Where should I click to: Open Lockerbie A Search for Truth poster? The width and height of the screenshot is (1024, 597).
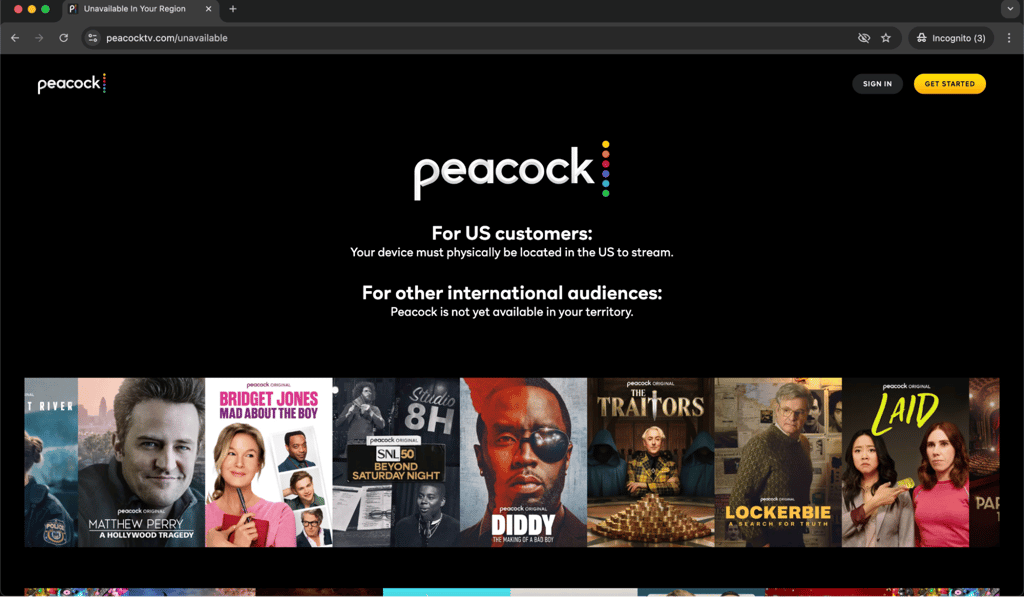(x=778, y=462)
